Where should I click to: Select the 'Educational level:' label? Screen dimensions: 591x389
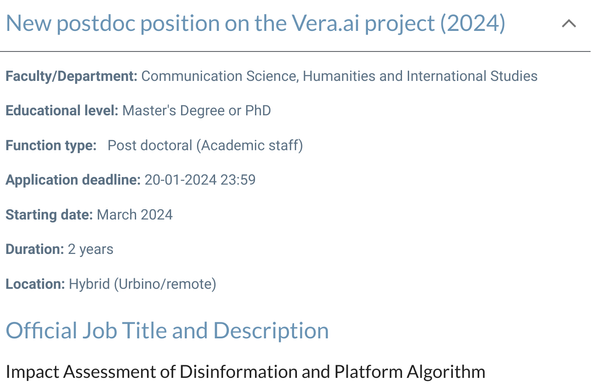coord(62,110)
